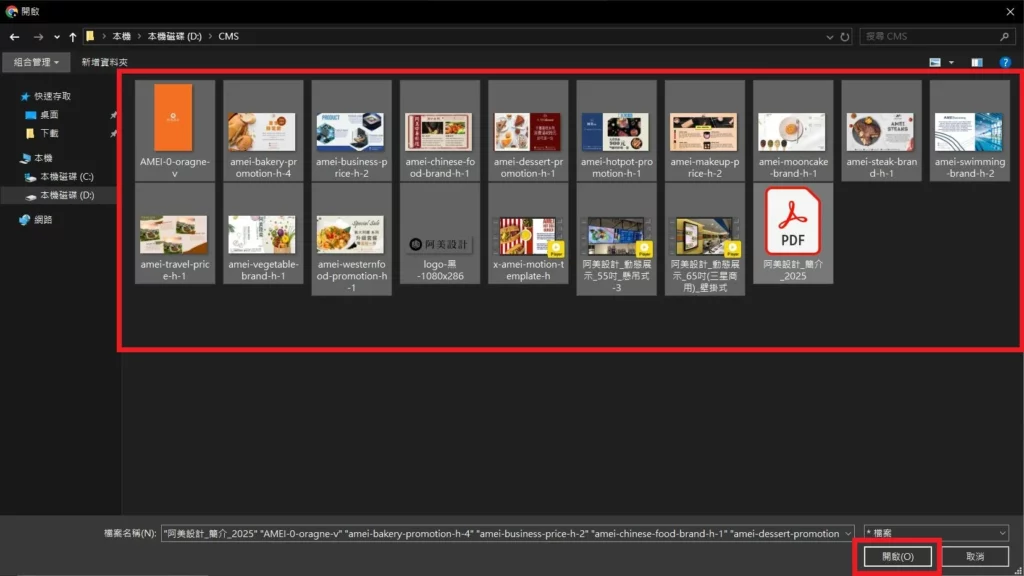1024x576 pixels.
Task: Click the search magnifier icon
Action: [x=1005, y=37]
